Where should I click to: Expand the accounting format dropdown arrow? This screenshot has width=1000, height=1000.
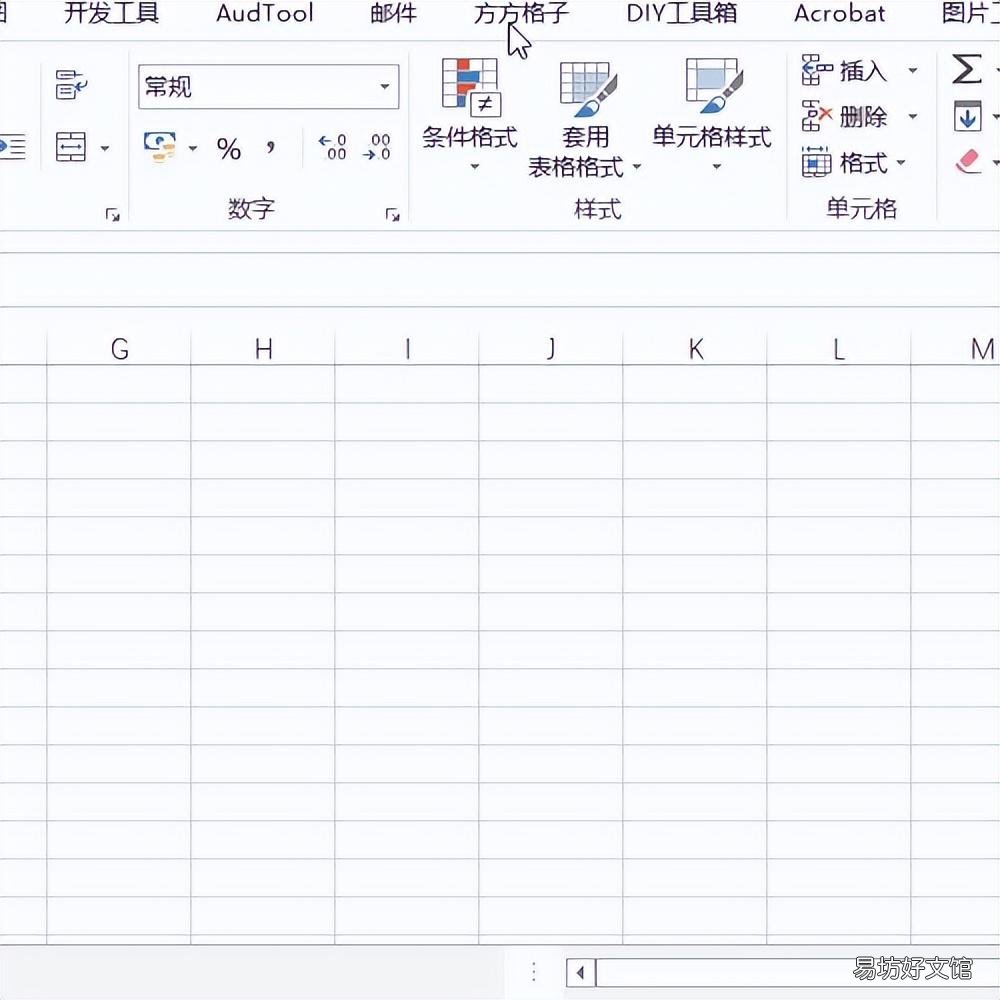(193, 148)
